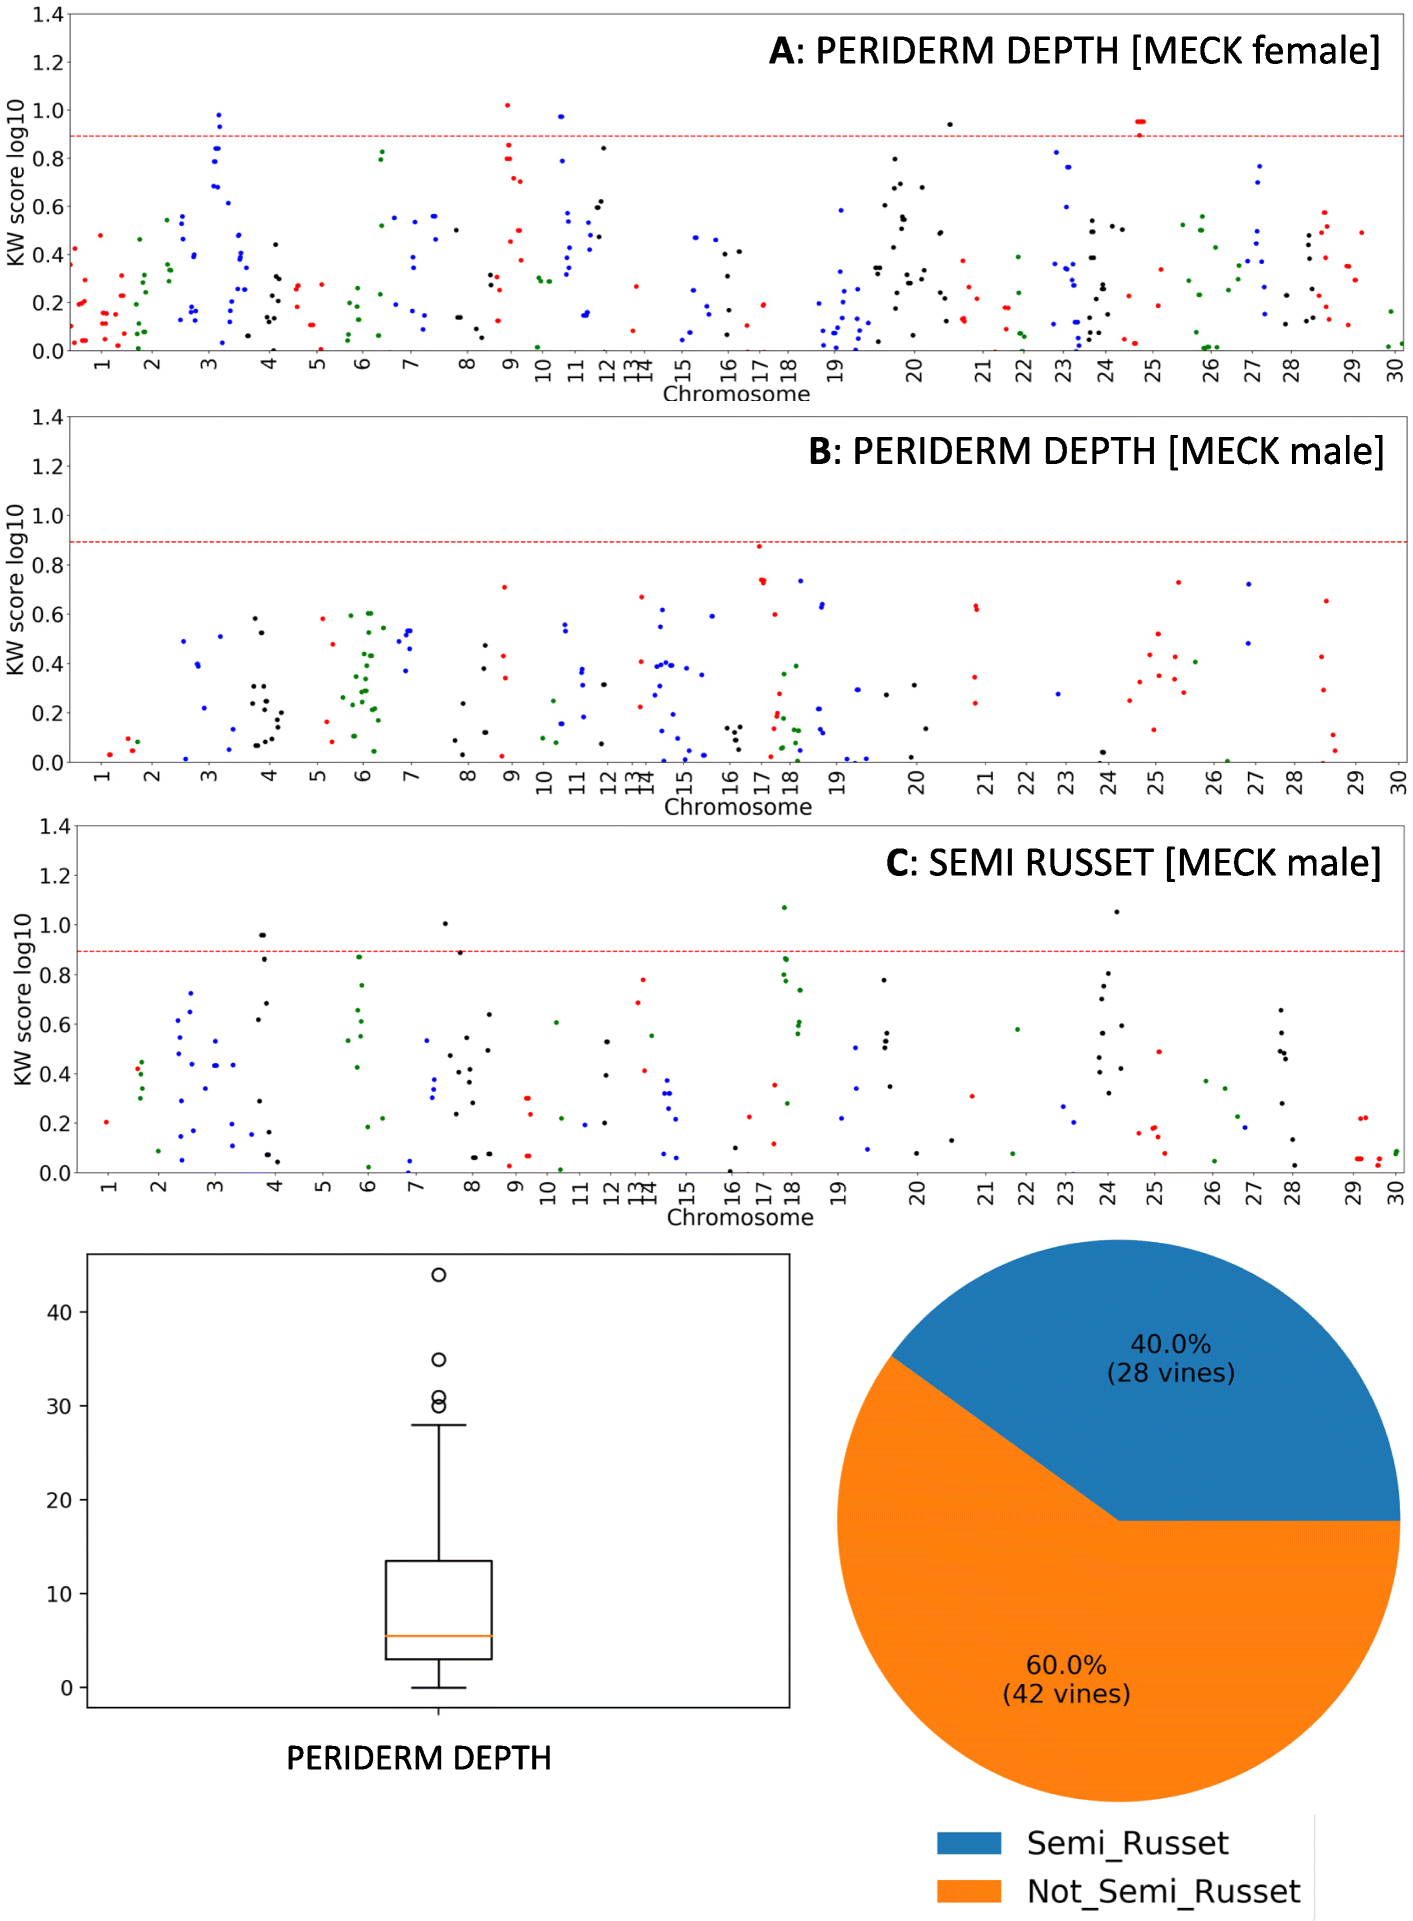1413x1921 pixels.
Task: Click the red dashed threshold line in panel B
Action: pos(737,542)
